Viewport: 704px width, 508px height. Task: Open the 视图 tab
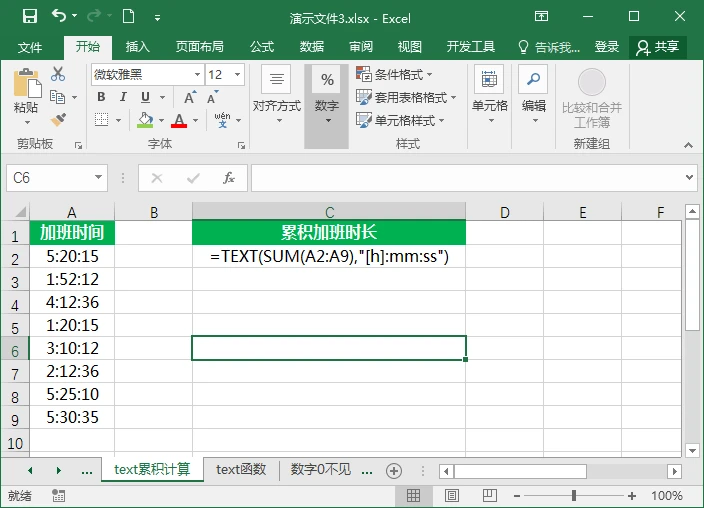tap(409, 47)
